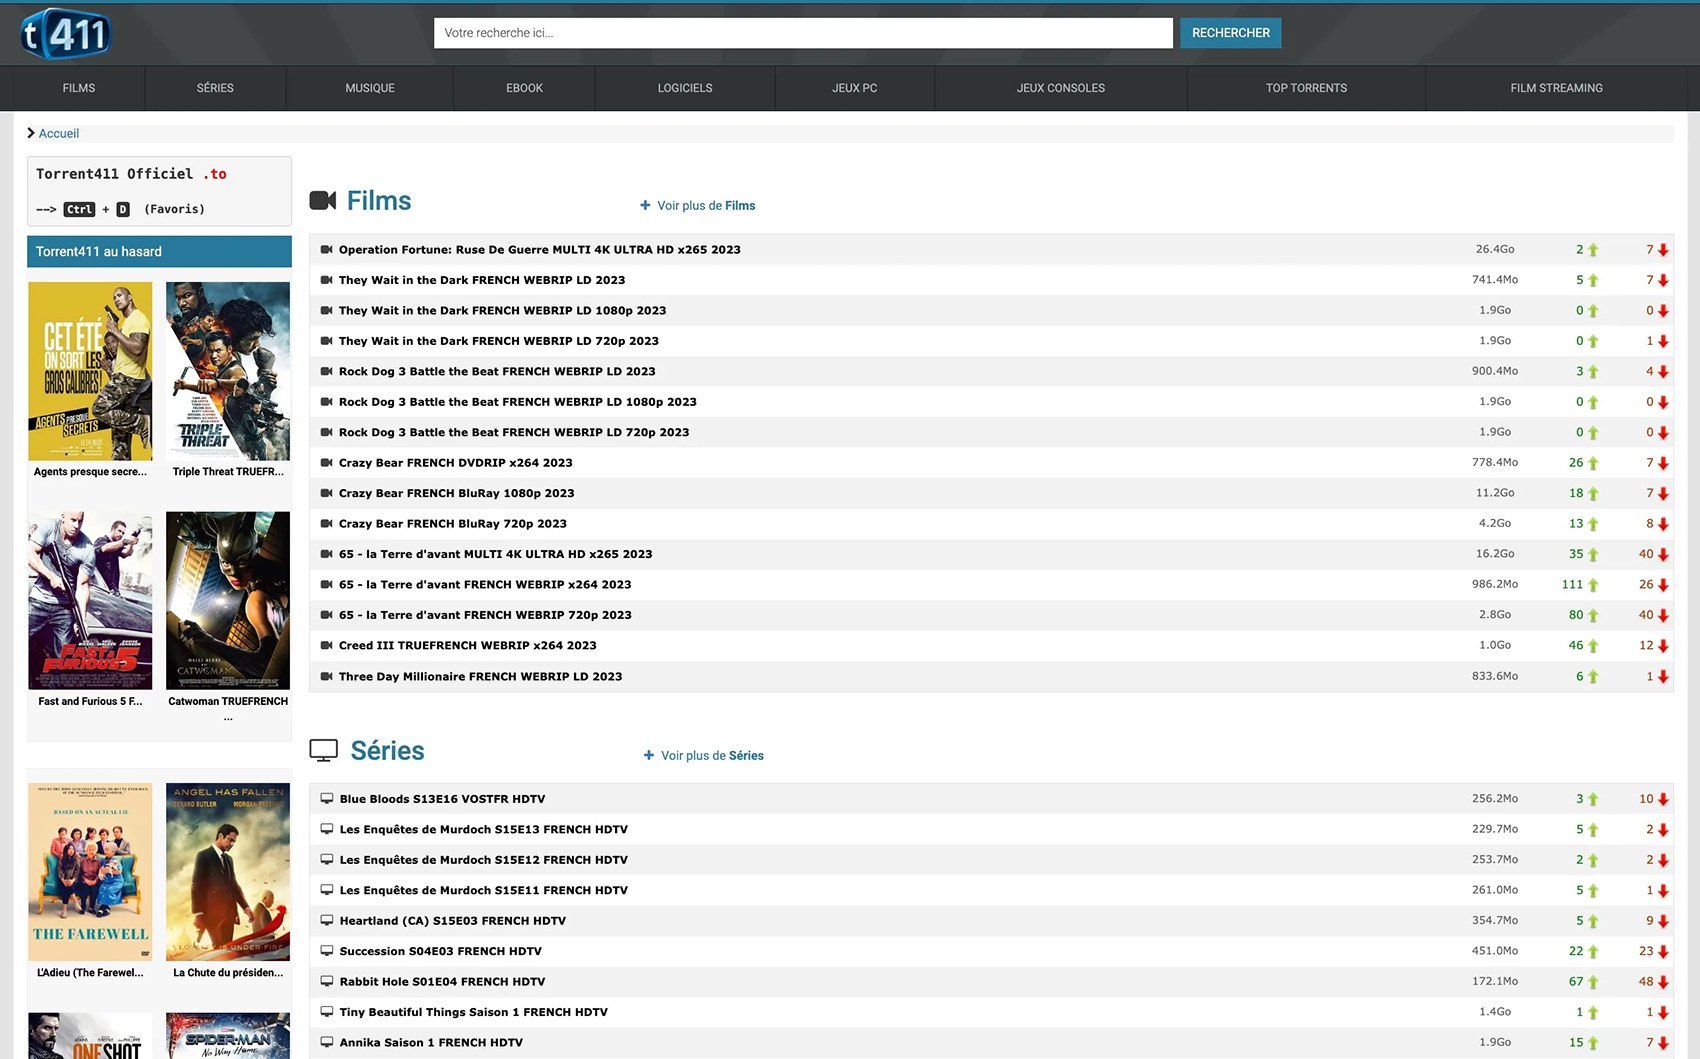Viewport: 1700px width, 1059px height.
Task: Open Rabbit Hole S01E04 torrent link
Action: tap(442, 982)
